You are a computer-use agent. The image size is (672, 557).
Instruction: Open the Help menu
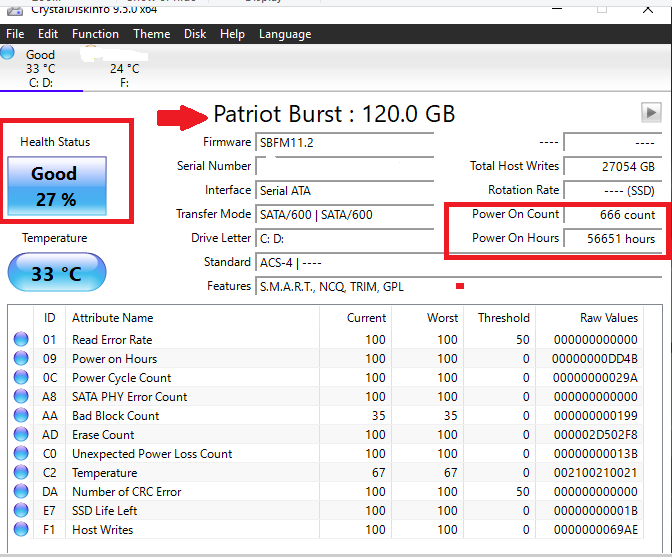[232, 34]
